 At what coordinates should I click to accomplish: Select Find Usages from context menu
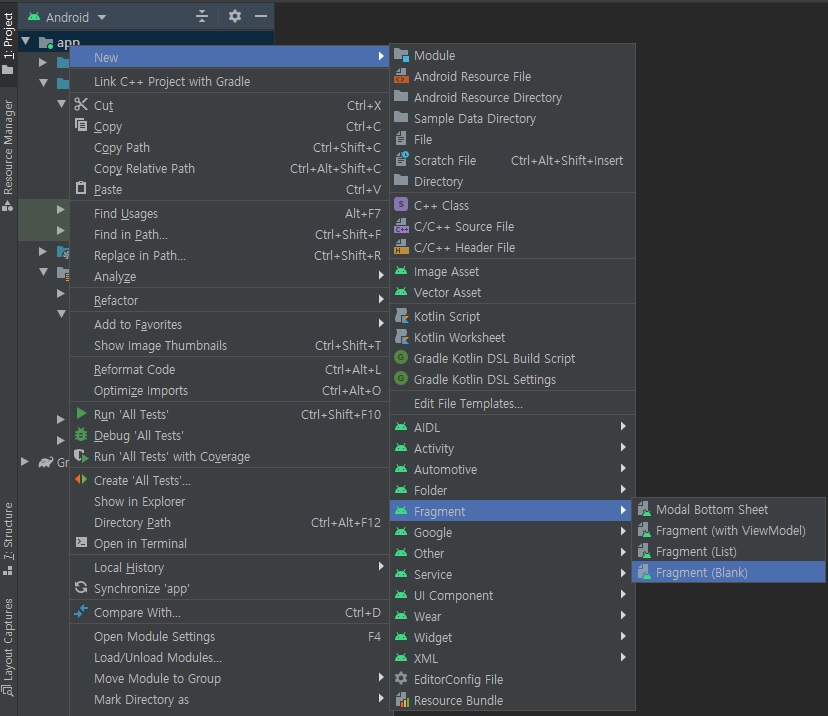coord(229,213)
